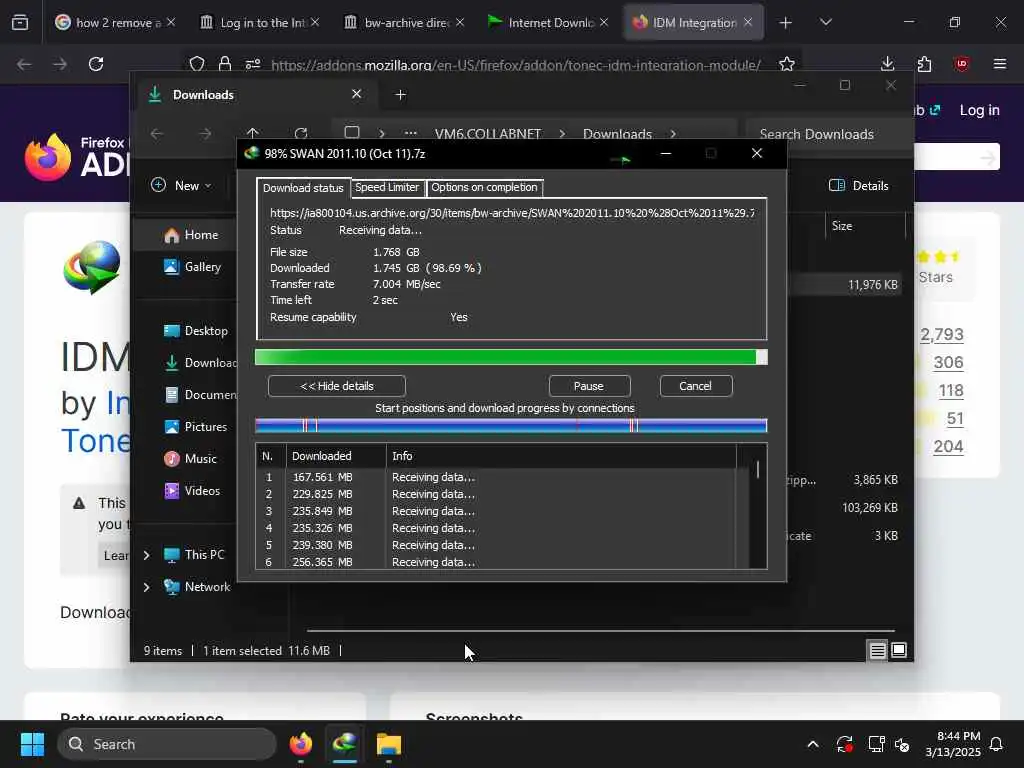Screen dimensions: 1024x768
Task: Switch to the bw-archive directory tab
Action: coord(406,23)
